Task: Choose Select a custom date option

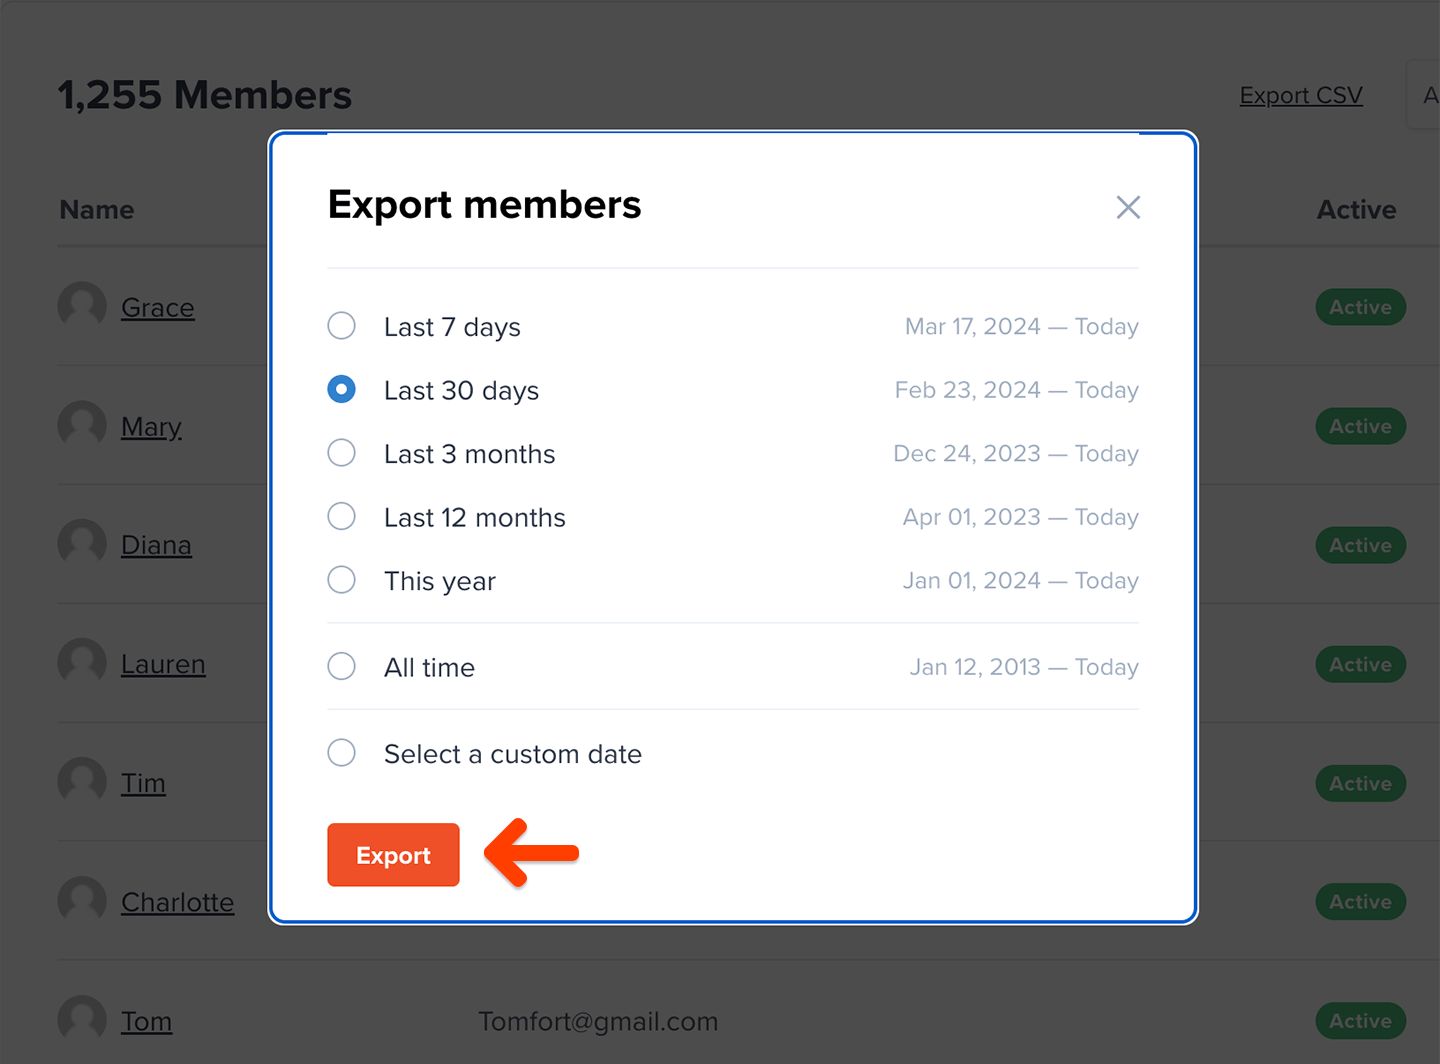Action: click(x=341, y=752)
